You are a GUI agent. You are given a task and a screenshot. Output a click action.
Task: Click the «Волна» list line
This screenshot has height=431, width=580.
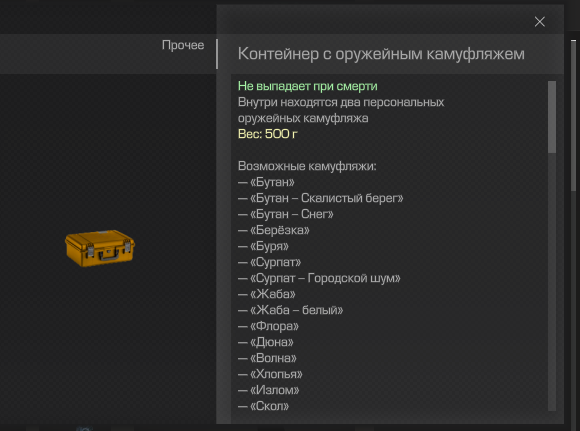267,358
